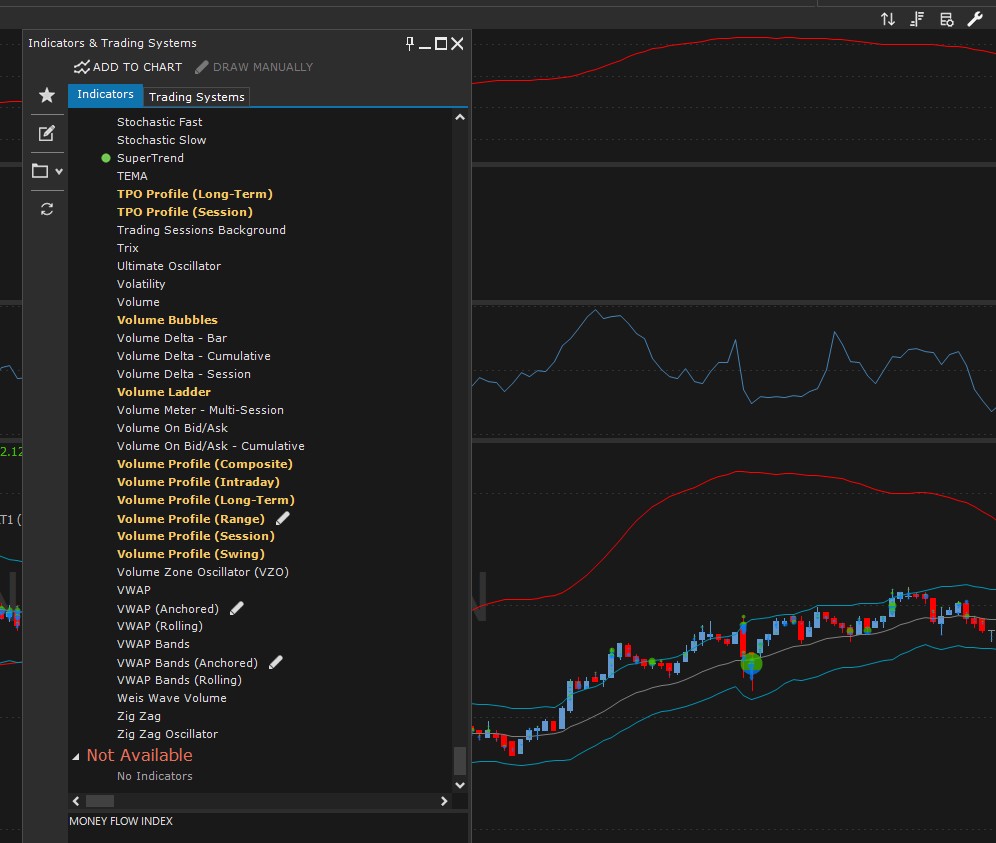Select Volume Delta - Session

click(184, 374)
